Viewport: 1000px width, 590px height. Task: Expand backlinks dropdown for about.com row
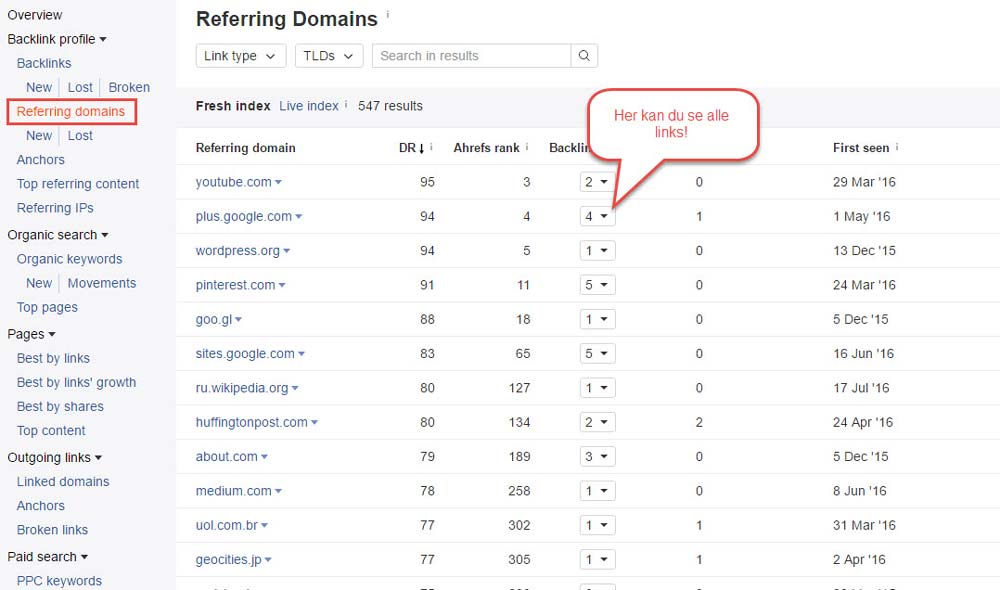tap(598, 457)
